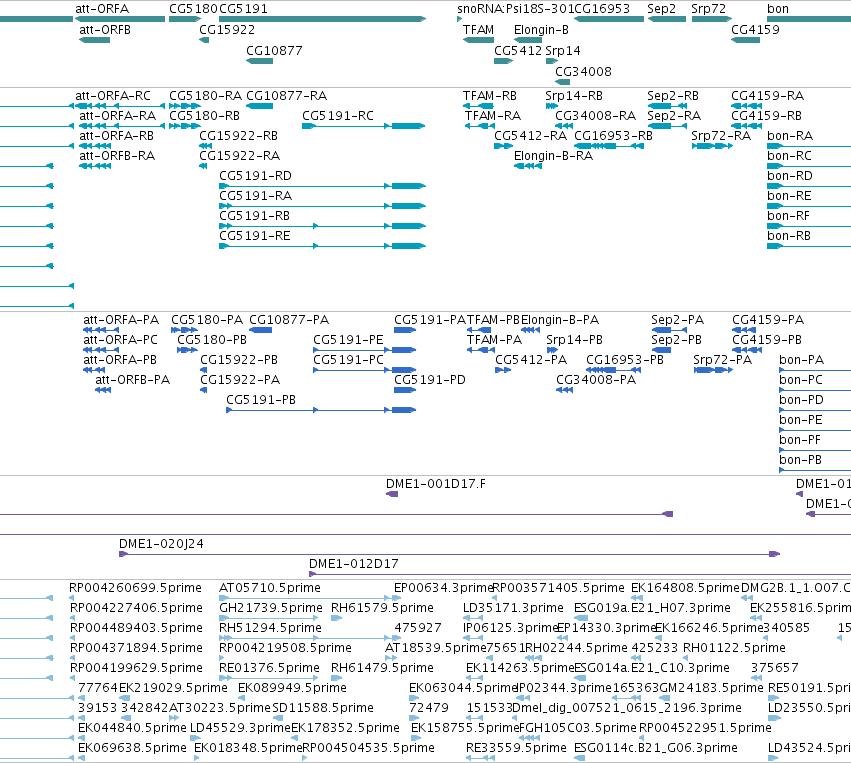
Task: Click EST RP004260699.5prime
Action: click(x=135, y=588)
